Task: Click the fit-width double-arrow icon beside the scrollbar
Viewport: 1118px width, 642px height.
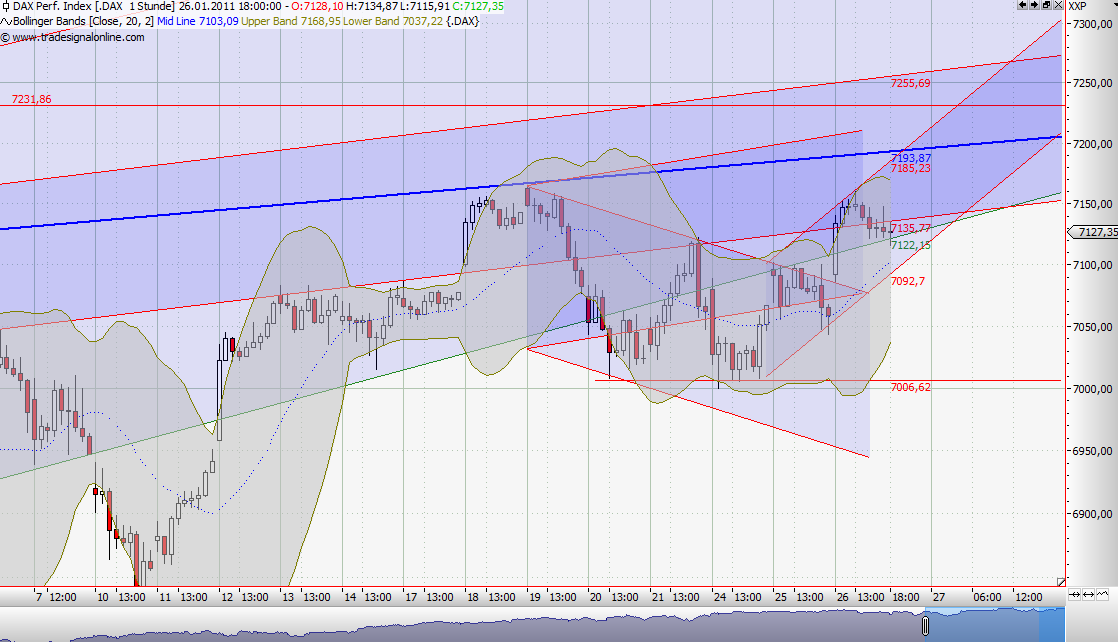Action: pyautogui.click(x=1074, y=594)
